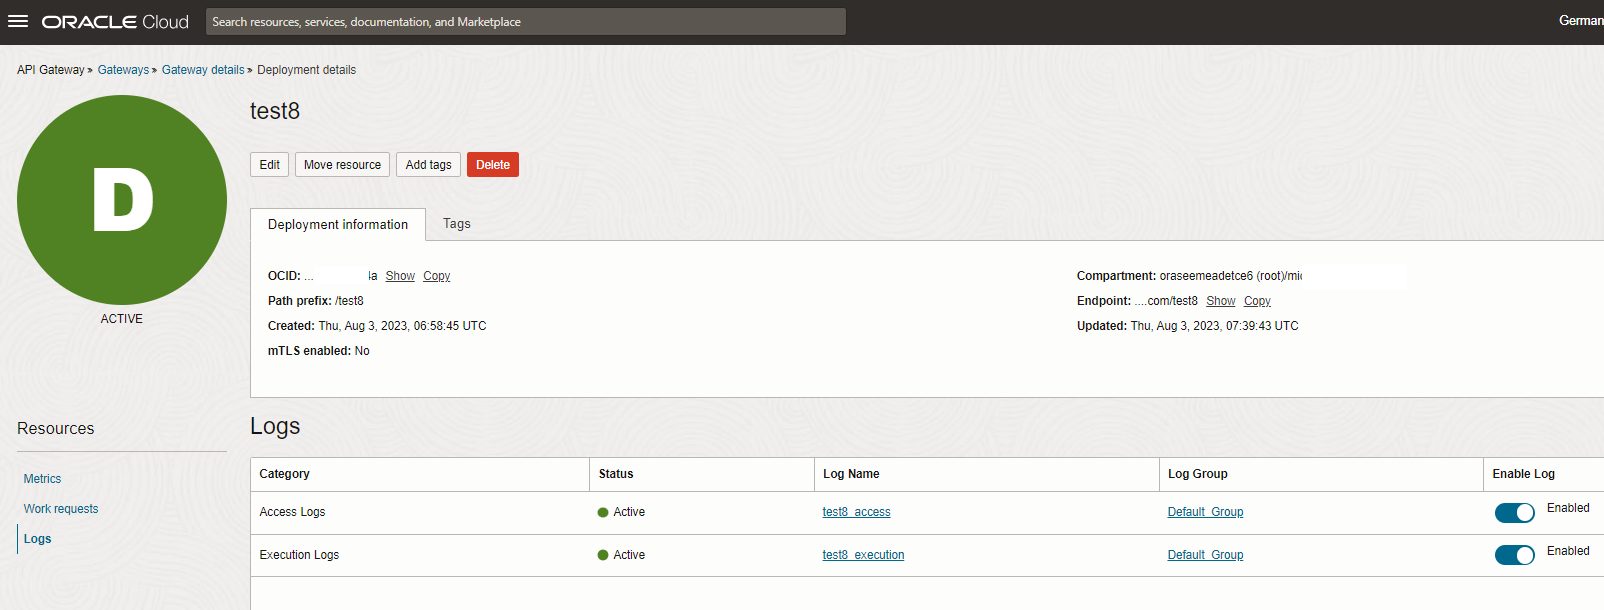
Task: Click the mTLS enabled No value
Action: (x=362, y=351)
